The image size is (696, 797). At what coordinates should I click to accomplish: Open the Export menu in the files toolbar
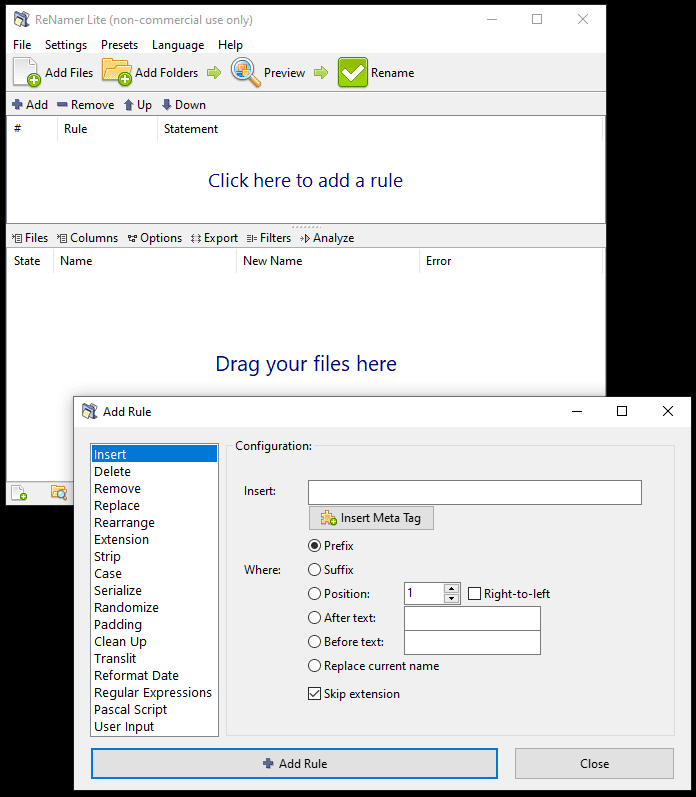coord(214,238)
